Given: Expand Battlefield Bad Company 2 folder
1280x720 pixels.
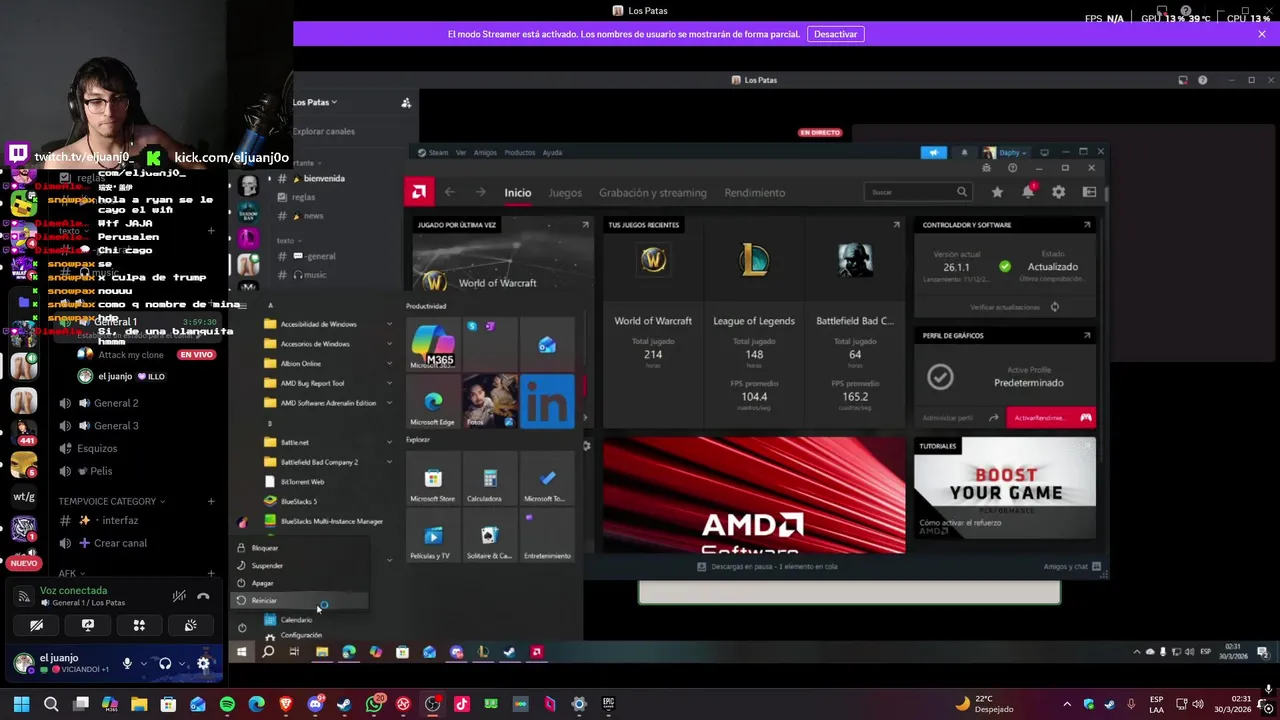Looking at the screenshot, I should click(329, 462).
